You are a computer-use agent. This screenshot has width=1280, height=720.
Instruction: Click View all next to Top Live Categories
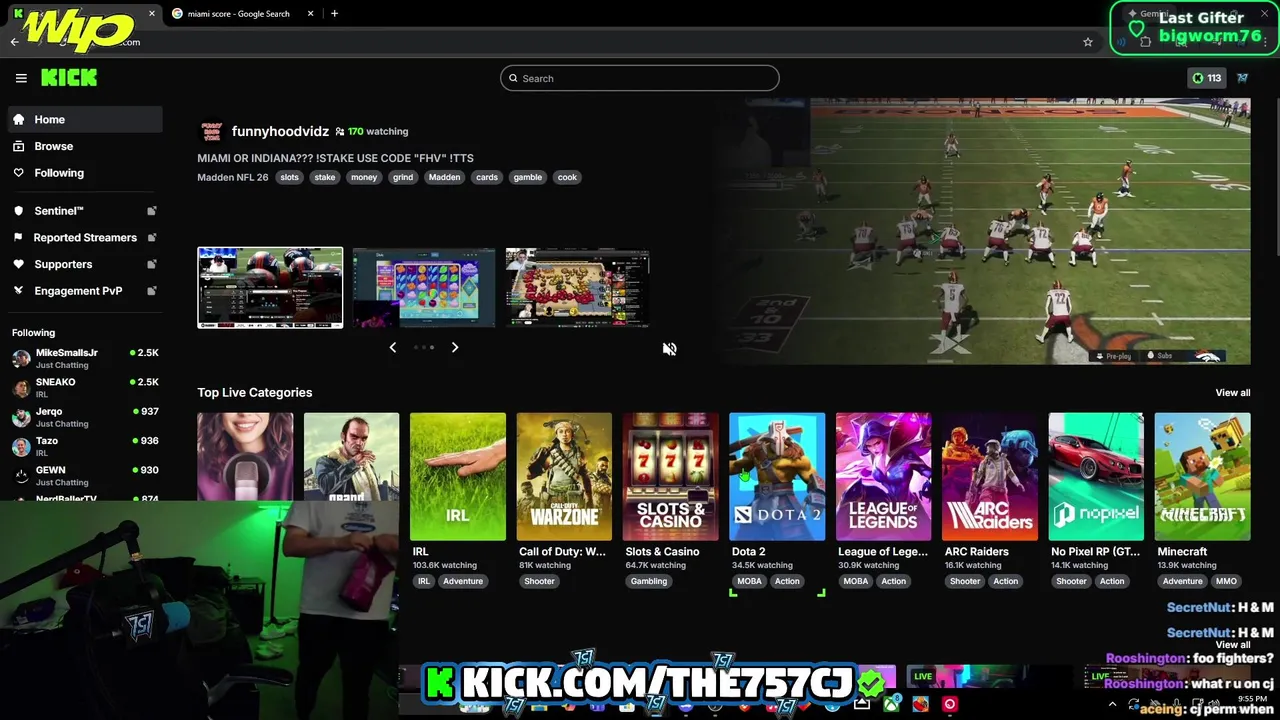[1232, 393]
